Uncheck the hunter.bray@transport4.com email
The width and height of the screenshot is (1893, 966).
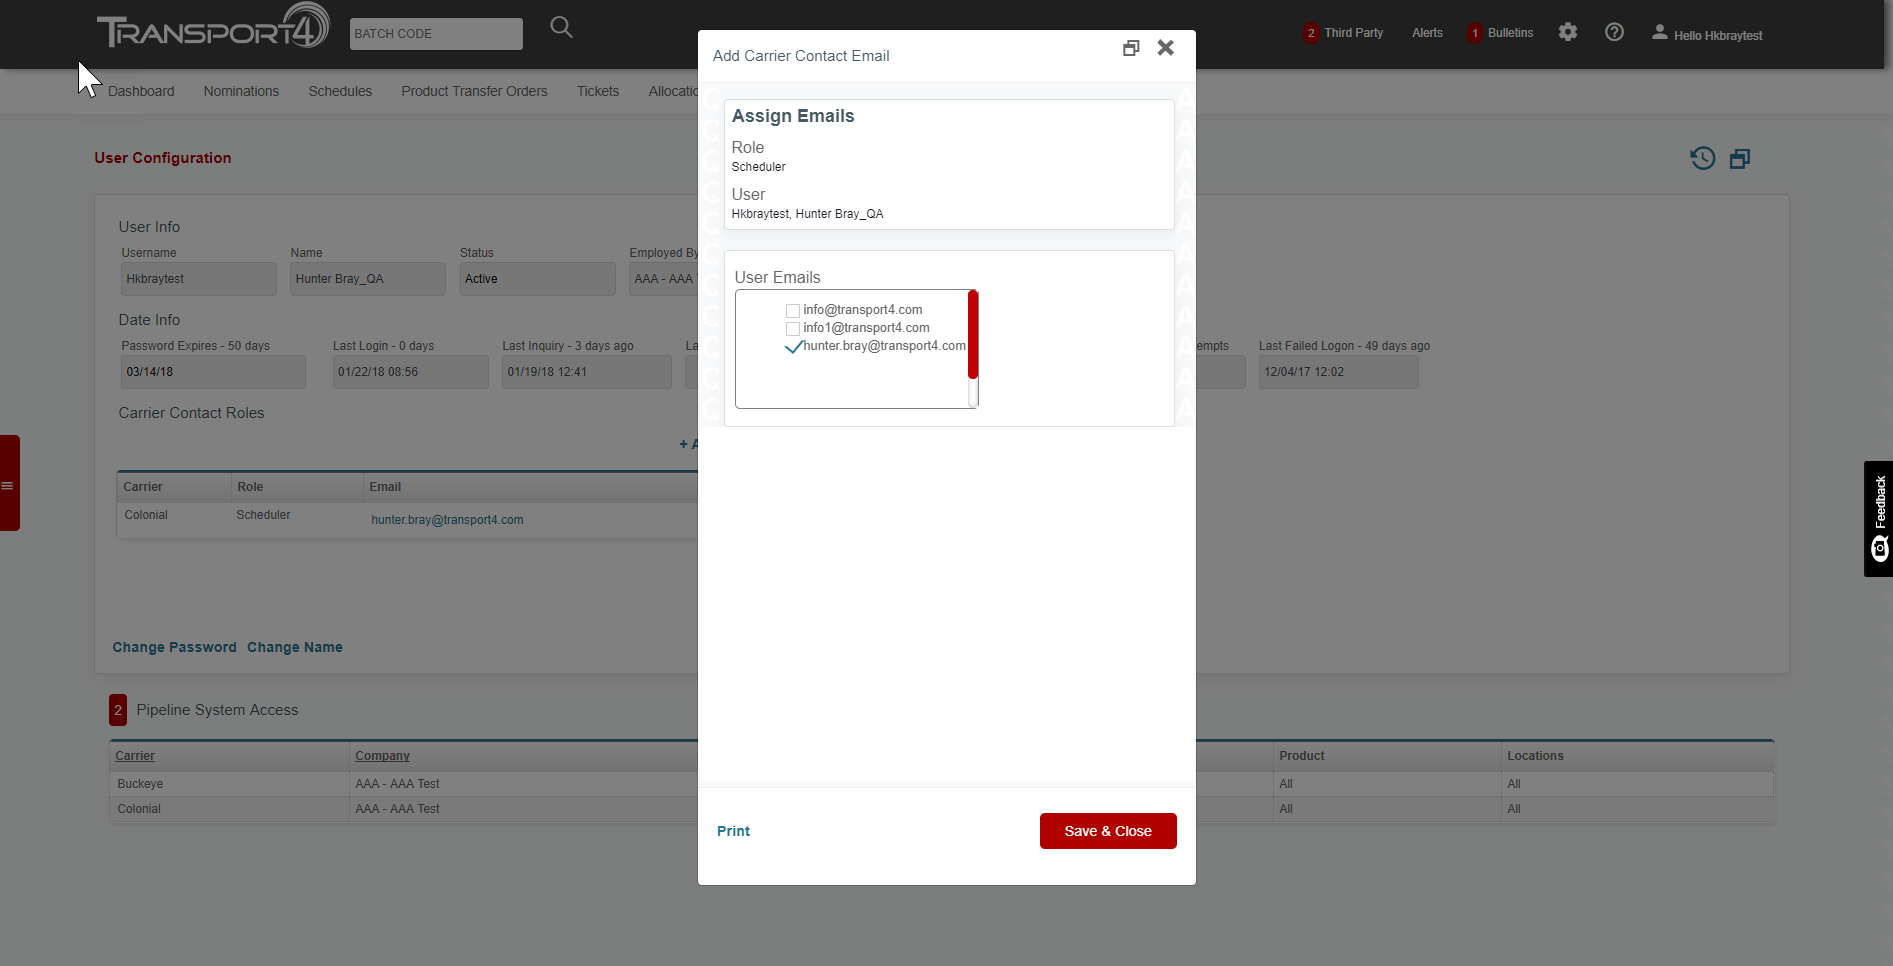tap(793, 347)
